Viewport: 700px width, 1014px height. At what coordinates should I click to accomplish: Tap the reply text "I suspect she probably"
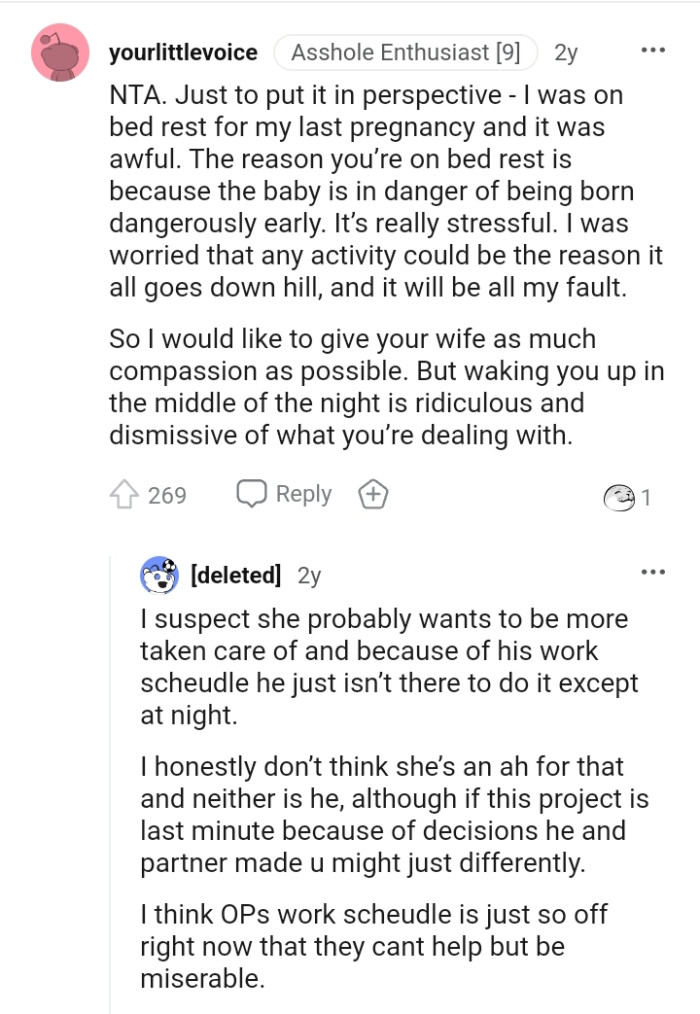tap(388, 667)
